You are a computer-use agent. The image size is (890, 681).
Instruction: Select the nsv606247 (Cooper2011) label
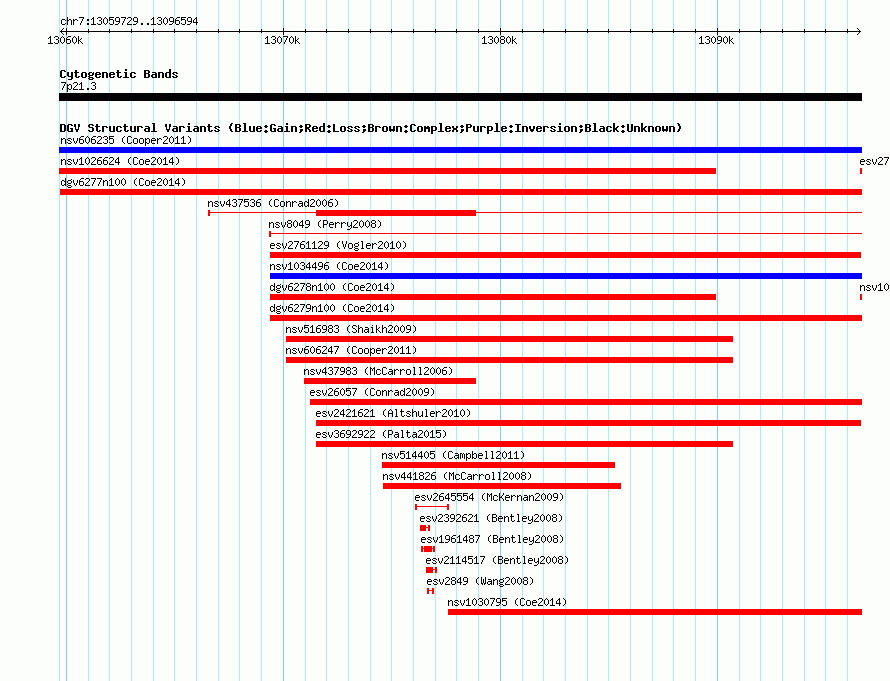pyautogui.click(x=351, y=350)
